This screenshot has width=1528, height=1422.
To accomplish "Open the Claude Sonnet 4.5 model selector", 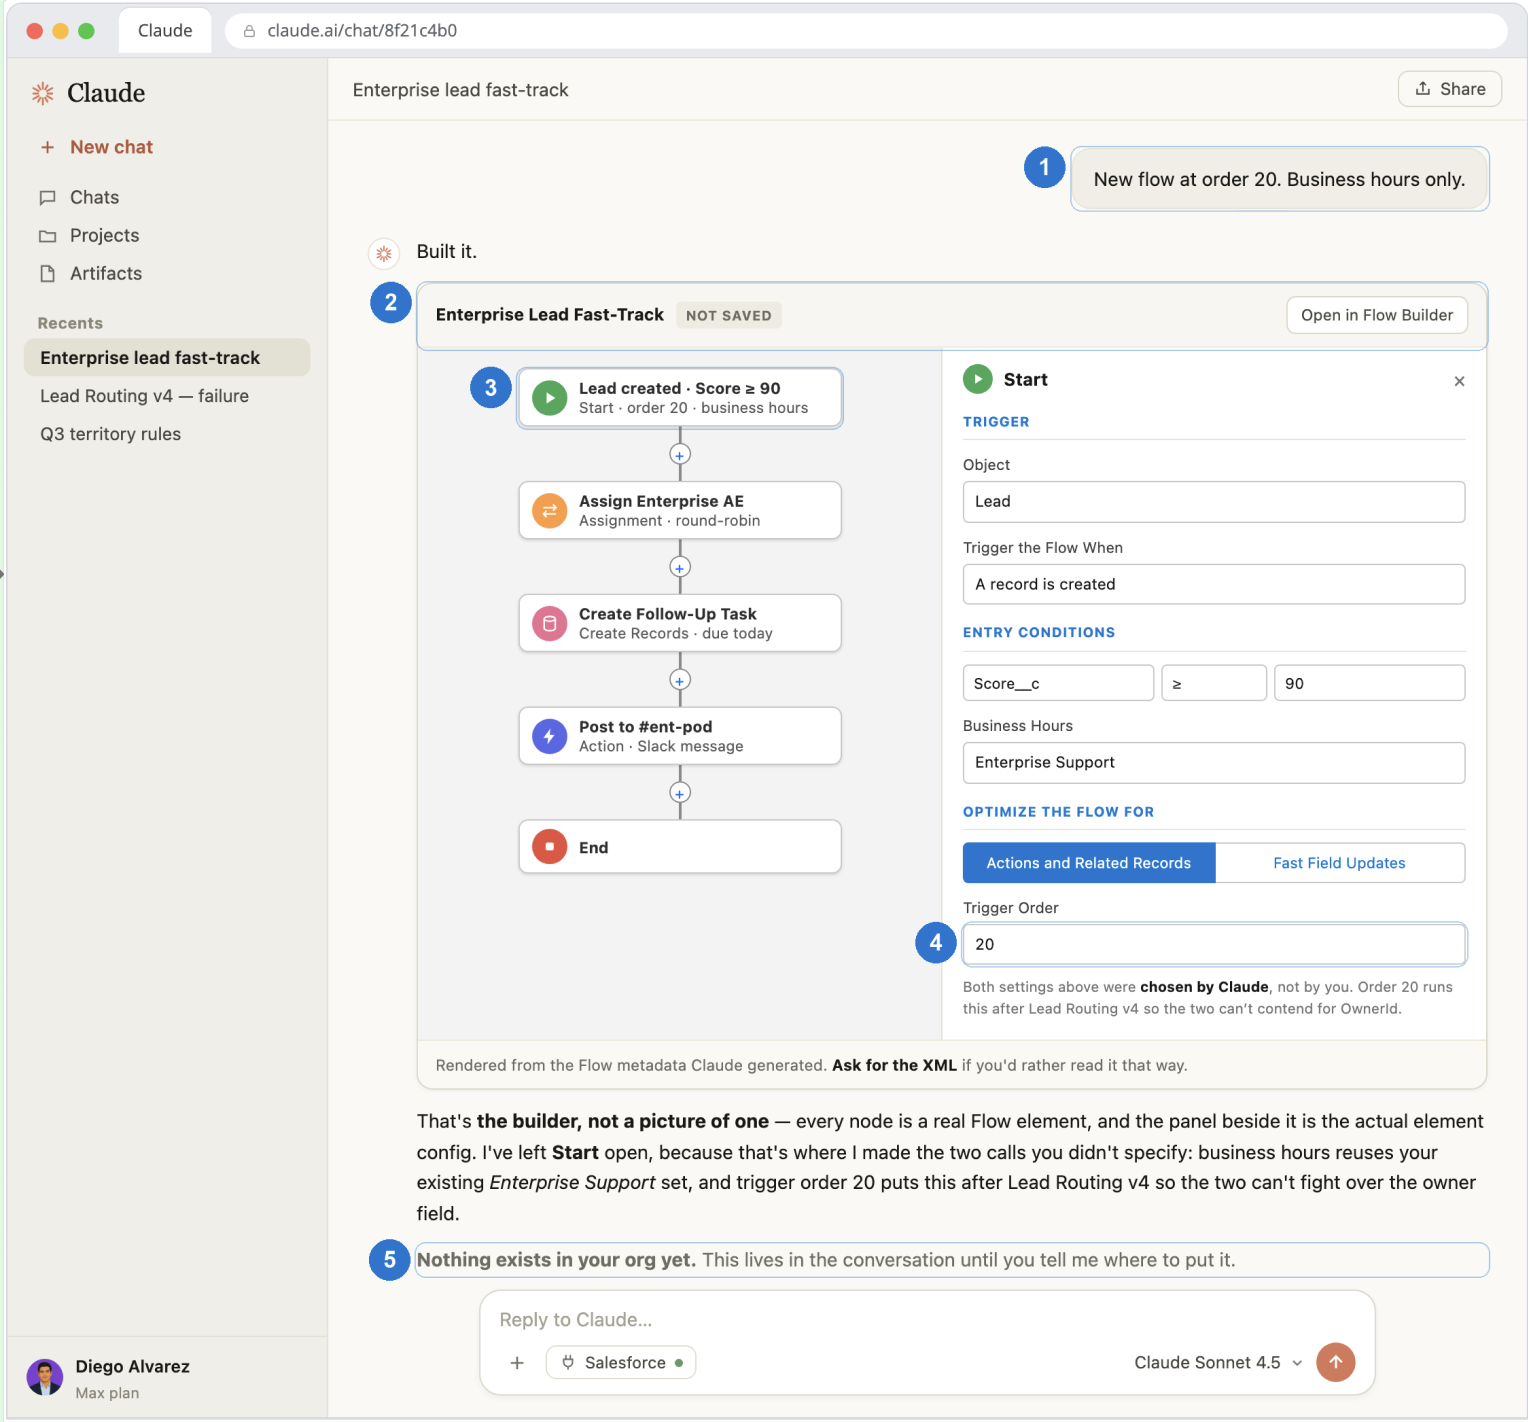I will [1218, 1362].
